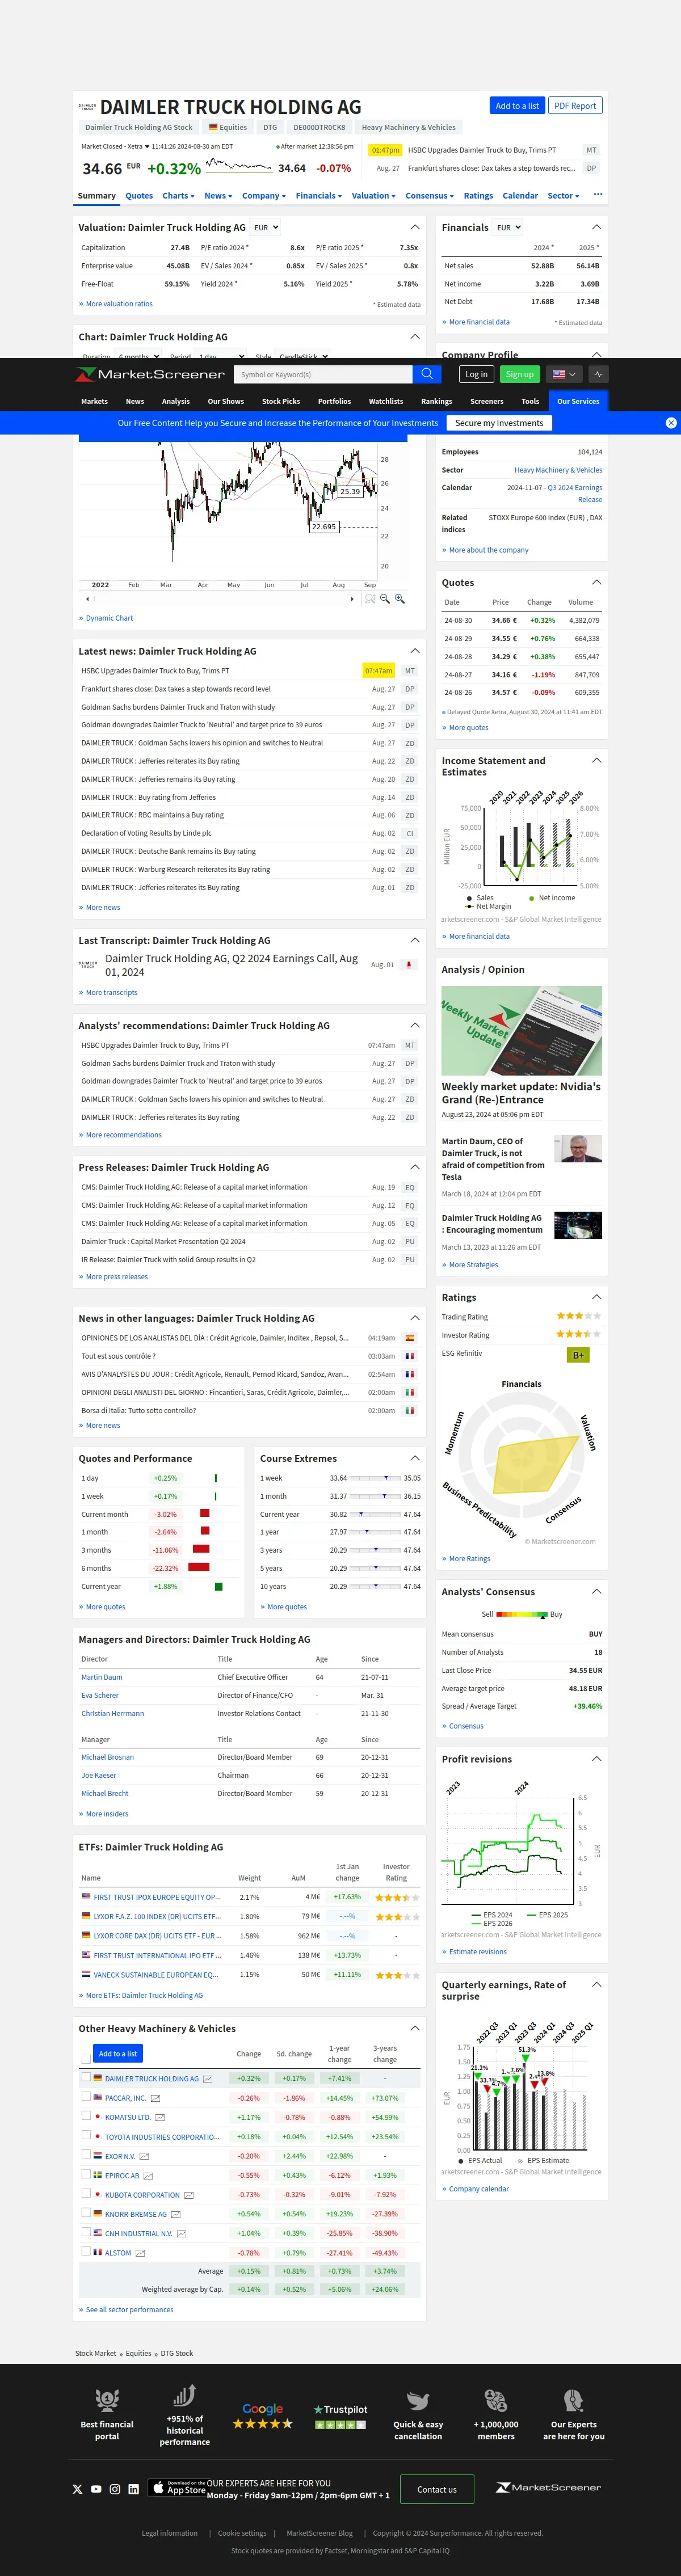Collapse the Latest news panel
This screenshot has width=681, height=2576.
(415, 650)
